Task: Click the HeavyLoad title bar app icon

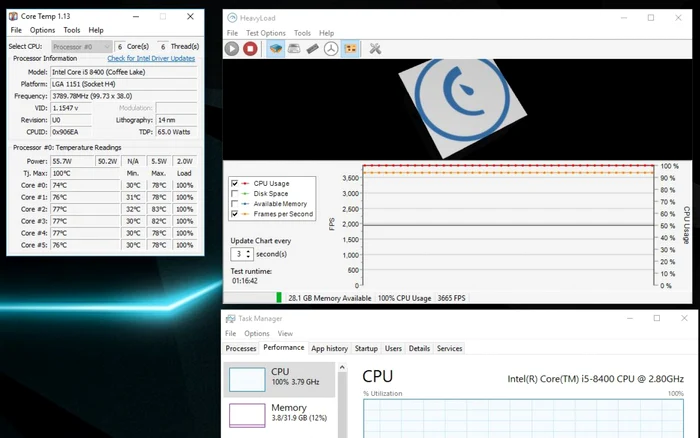Action: tap(232, 18)
